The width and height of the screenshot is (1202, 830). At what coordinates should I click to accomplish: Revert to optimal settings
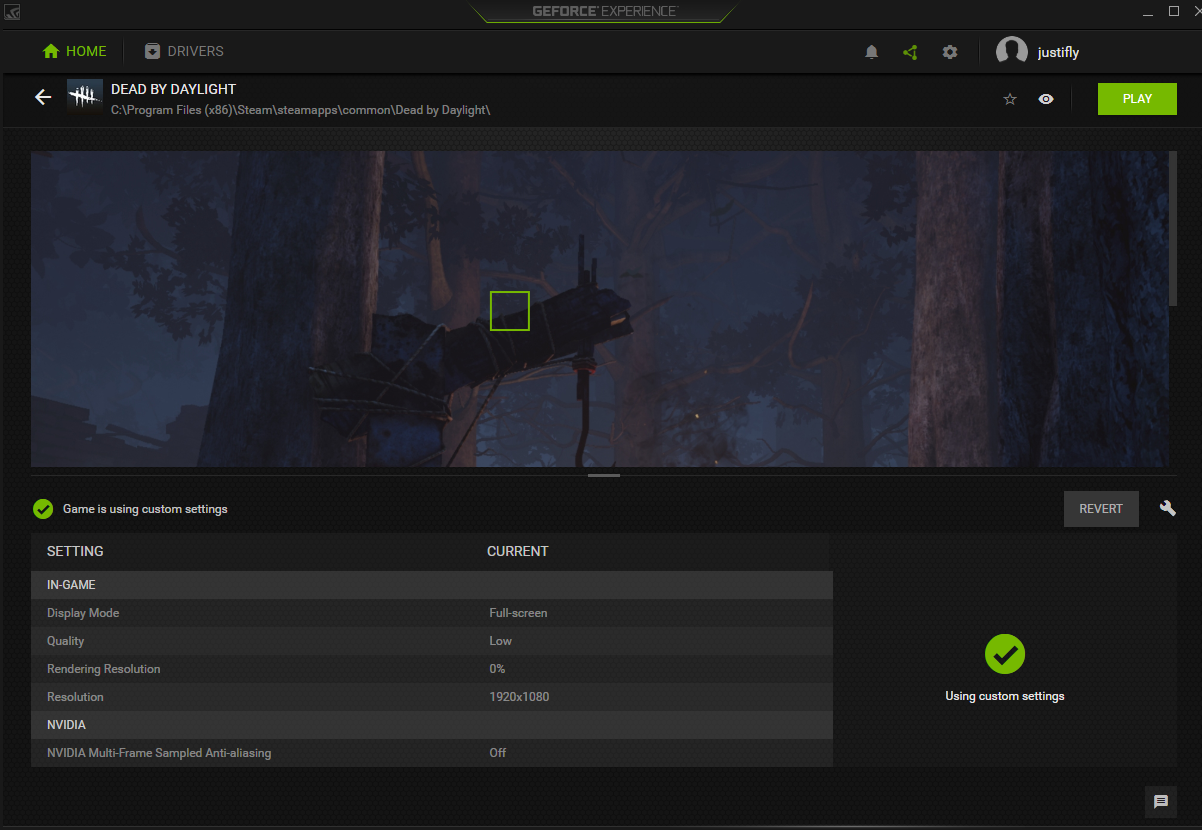pyautogui.click(x=1101, y=509)
